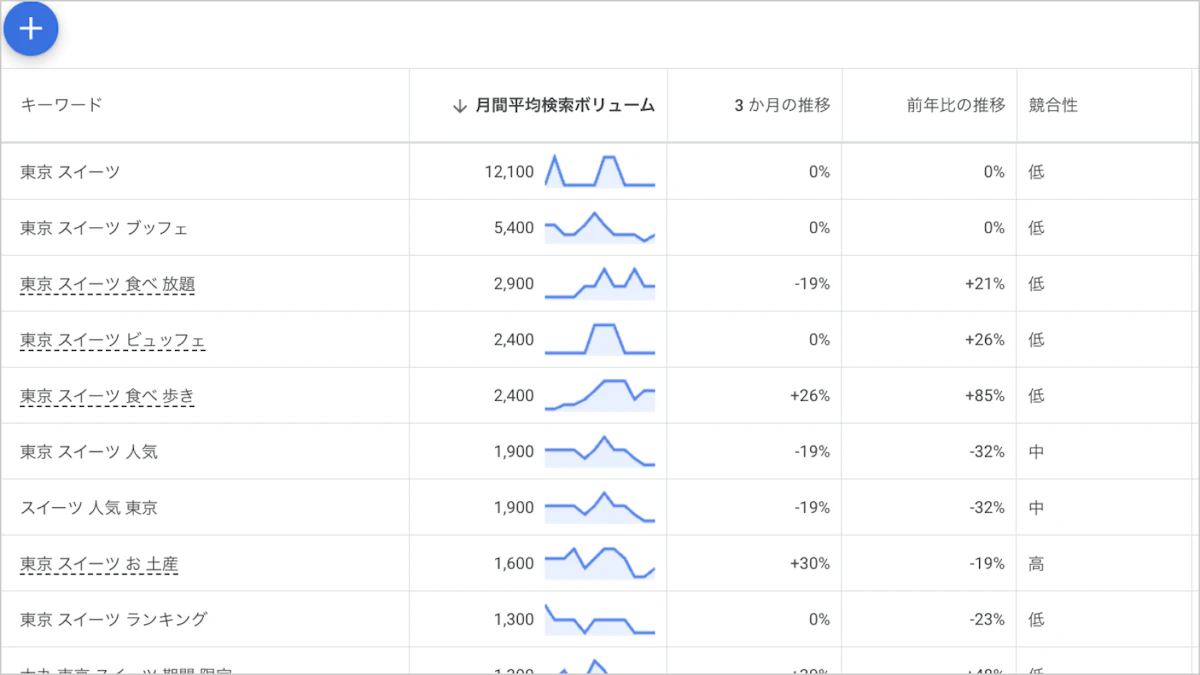This screenshot has width=1200, height=675.
Task: Open trend sparkline for 東京 スイーツ ブッフェ
Action: [x=600, y=227]
